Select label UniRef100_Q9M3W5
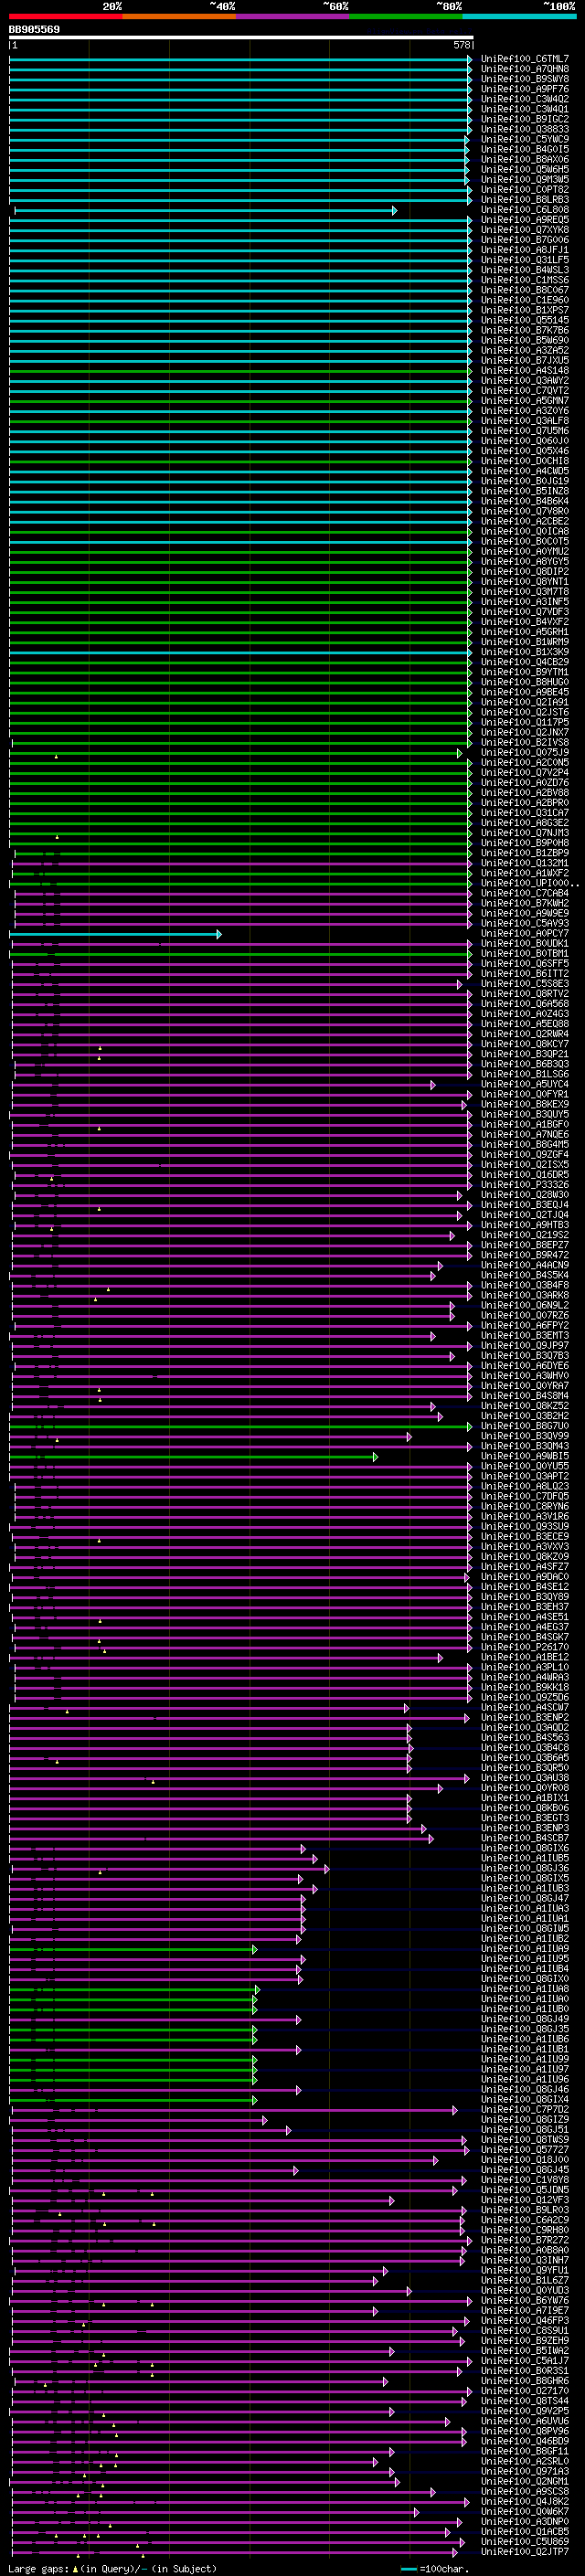585x2576 pixels. (525, 180)
